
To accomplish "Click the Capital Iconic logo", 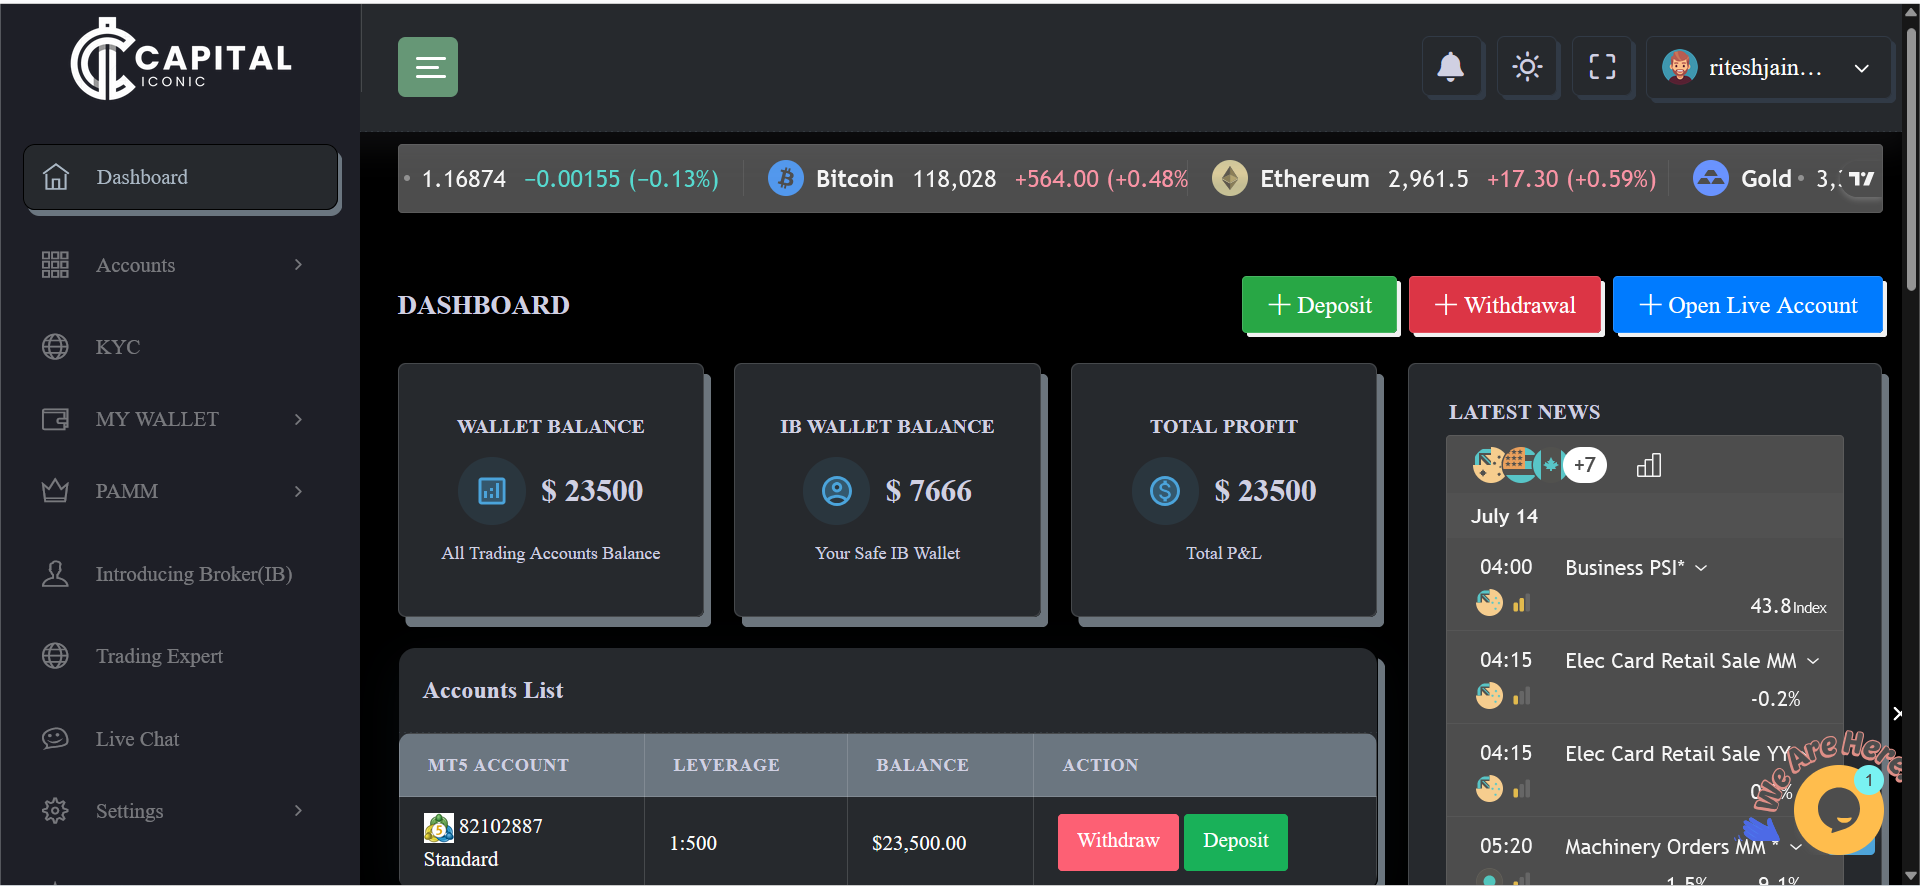I will click(x=181, y=60).
